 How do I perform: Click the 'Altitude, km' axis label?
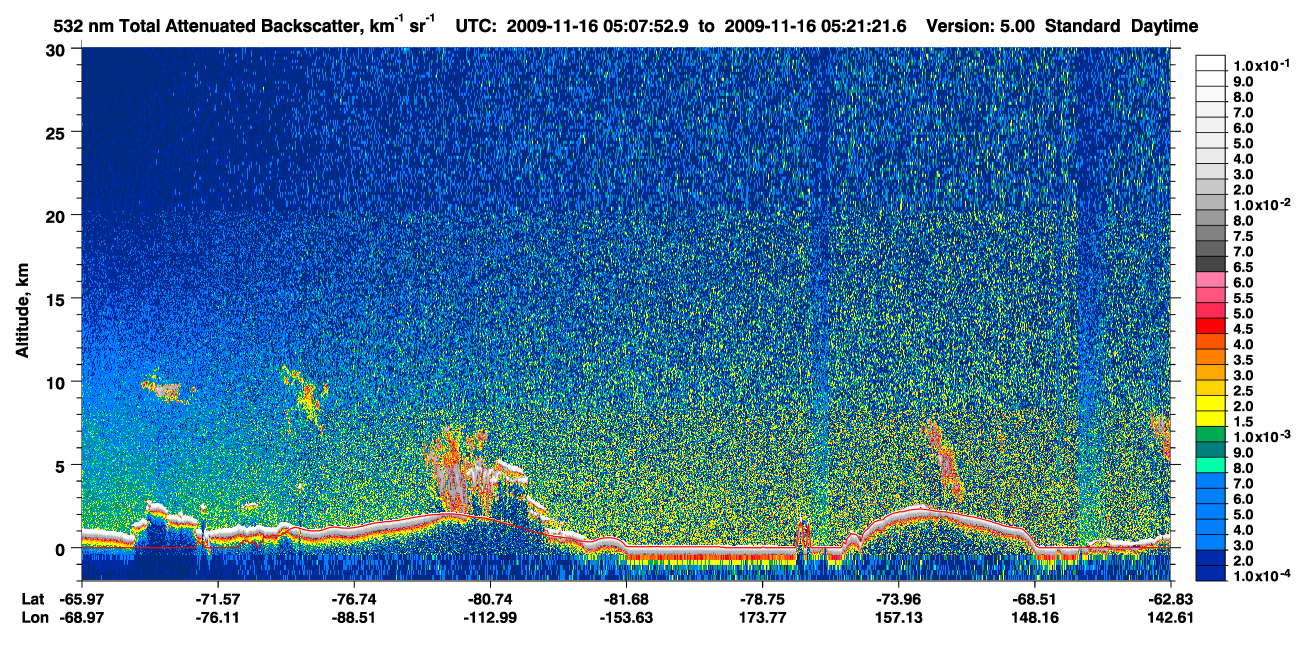pyautogui.click(x=22, y=312)
